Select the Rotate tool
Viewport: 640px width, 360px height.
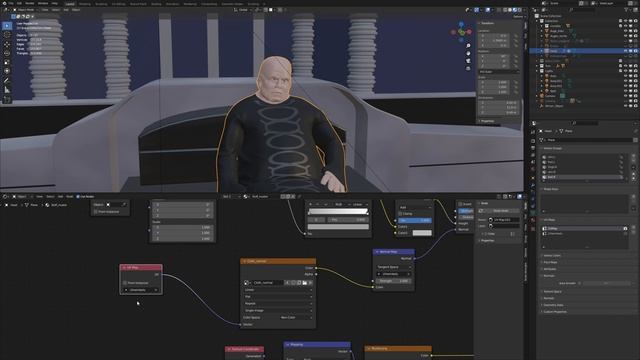[x=7, y=53]
